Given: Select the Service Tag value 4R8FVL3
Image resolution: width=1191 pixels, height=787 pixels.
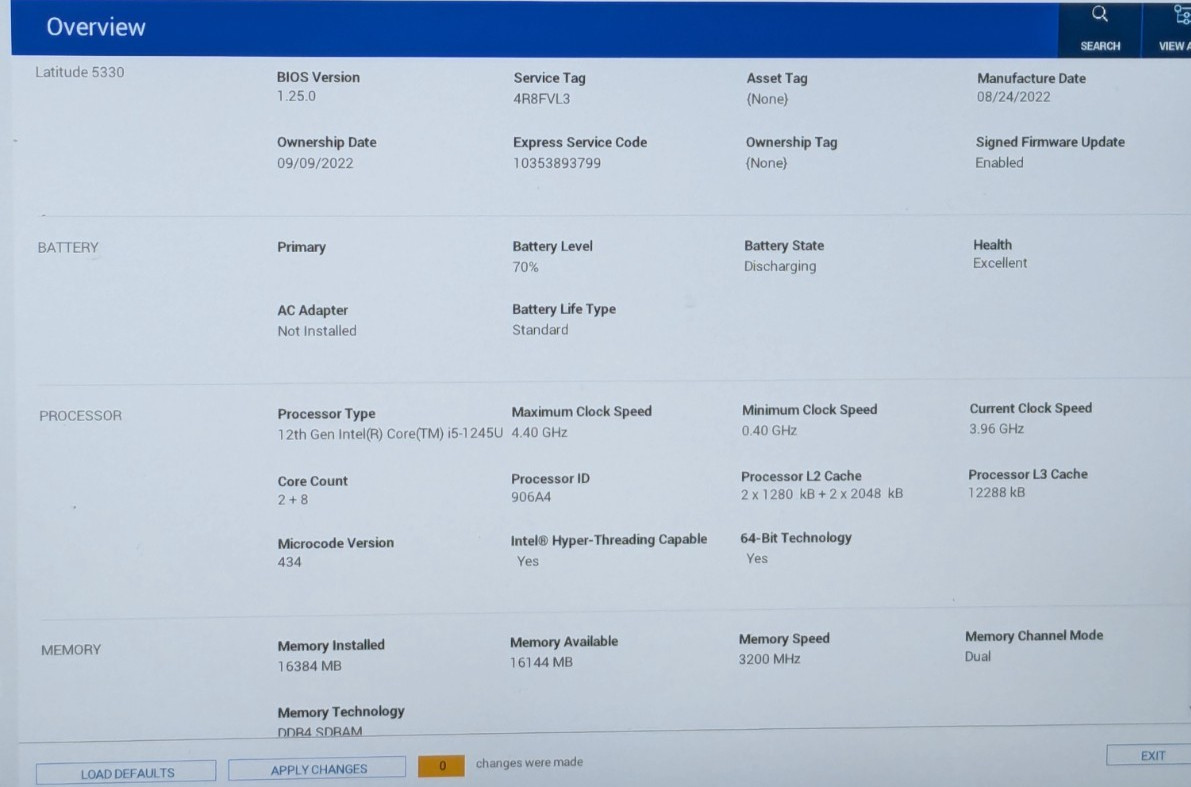Looking at the screenshot, I should coord(541,99).
